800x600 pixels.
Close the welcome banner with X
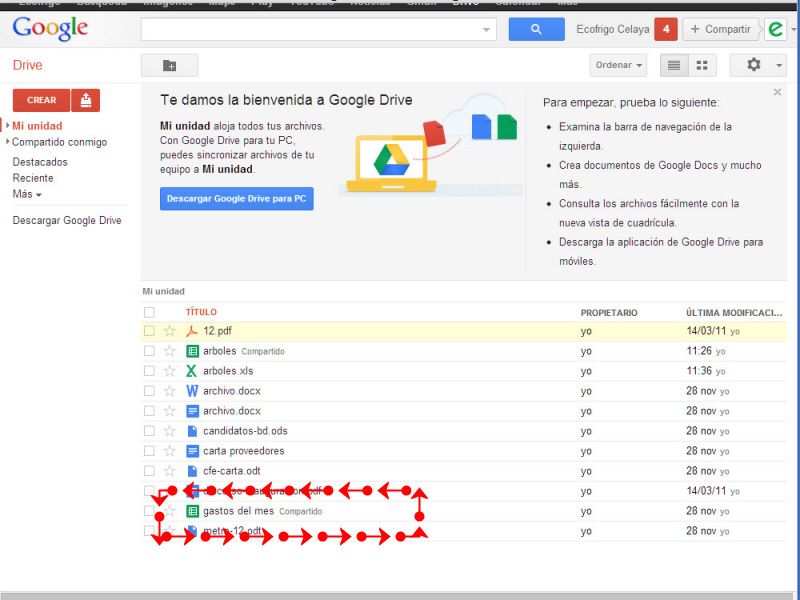coord(777,92)
